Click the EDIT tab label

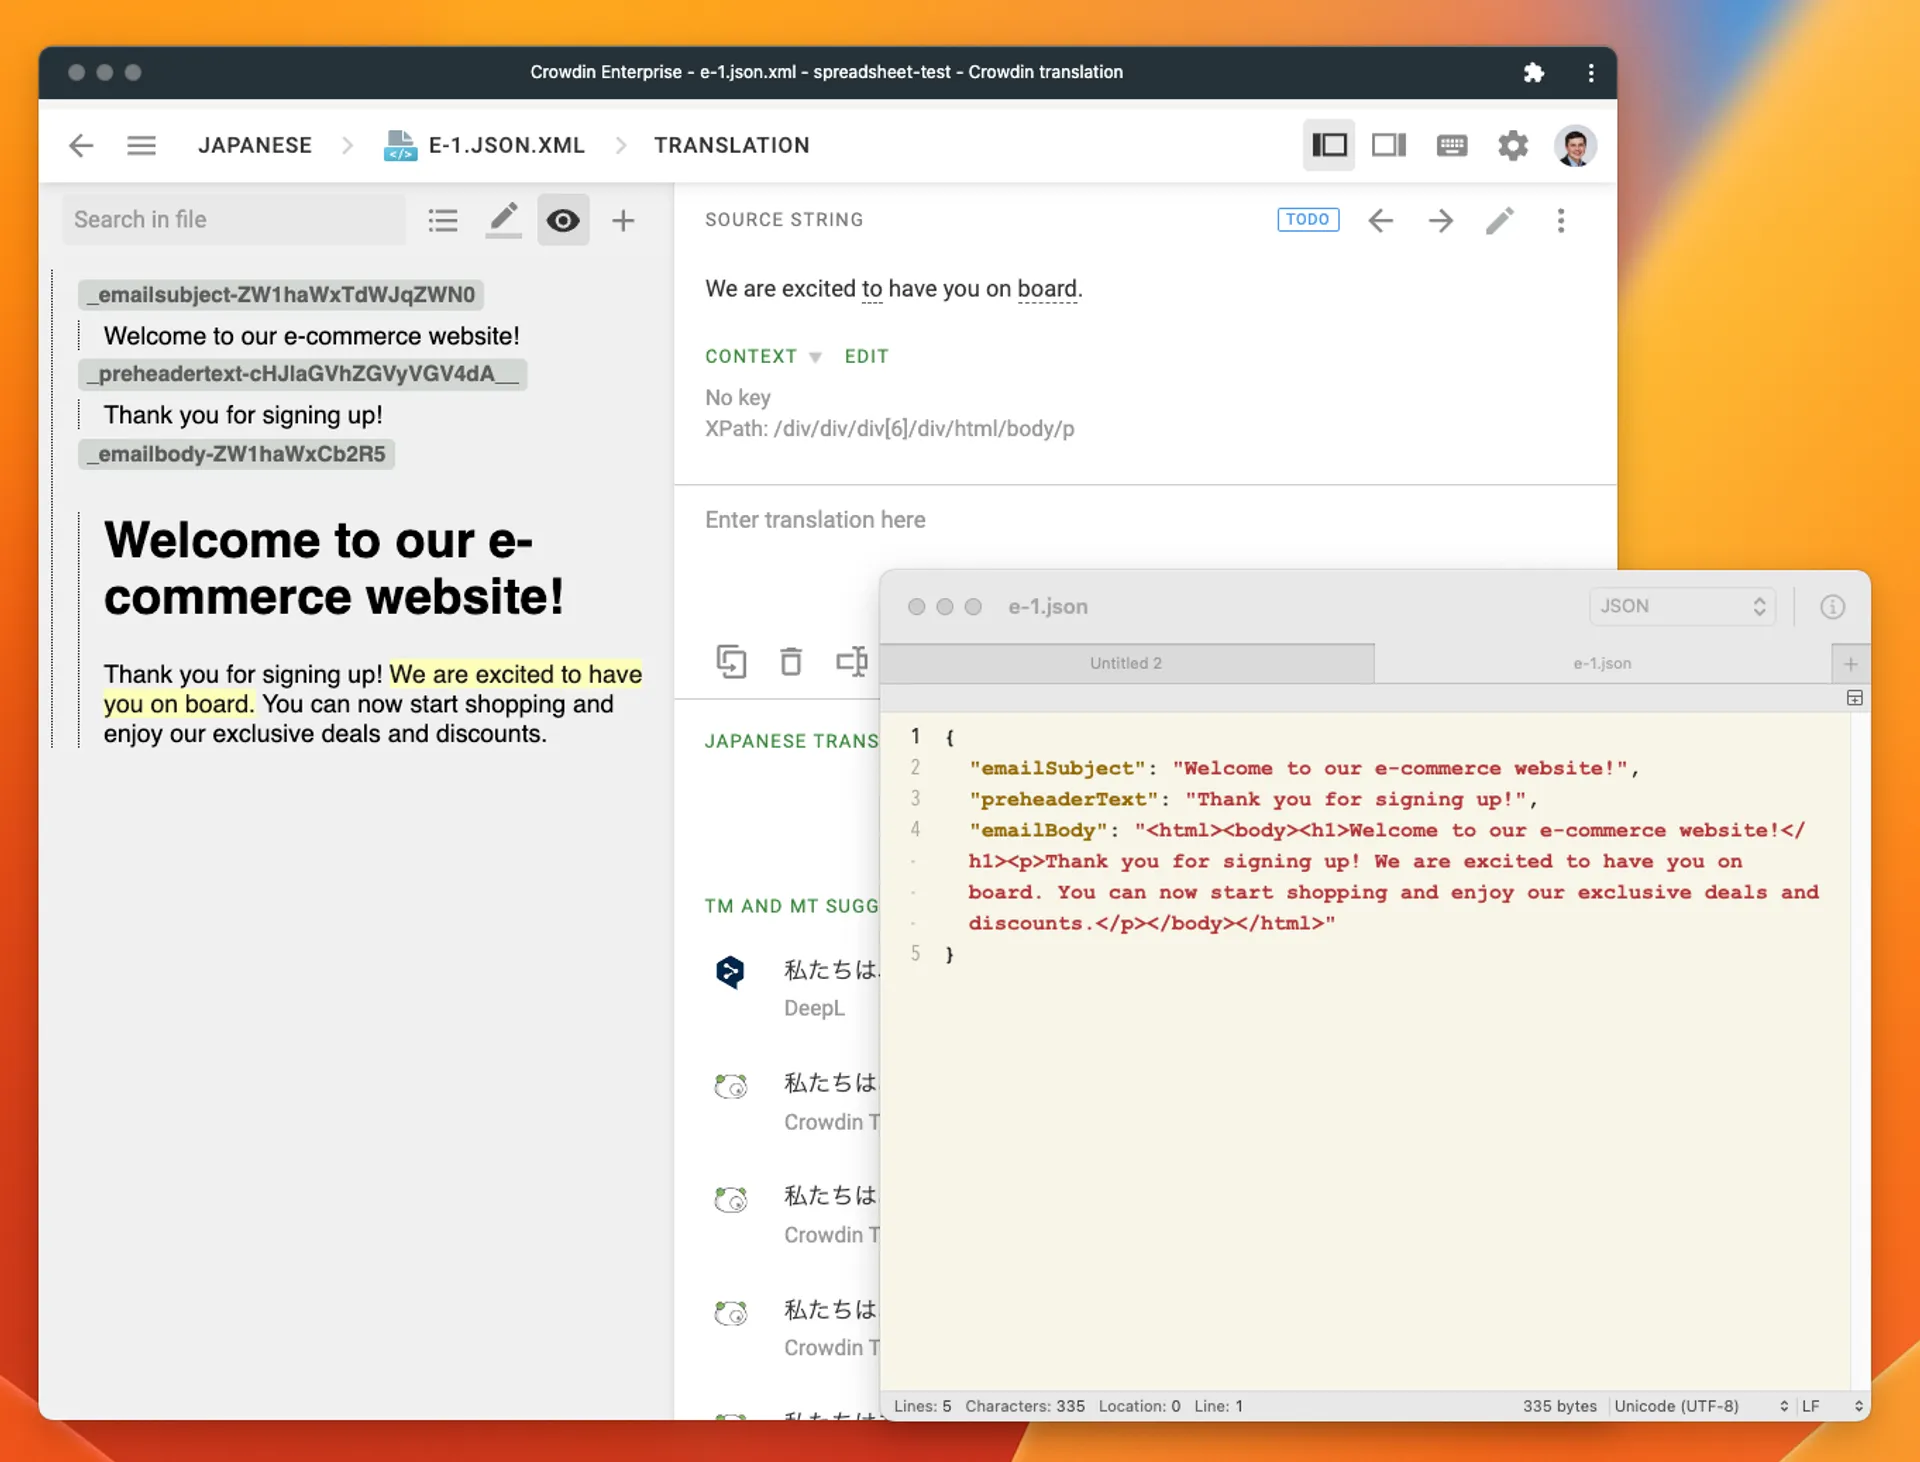[x=866, y=355]
